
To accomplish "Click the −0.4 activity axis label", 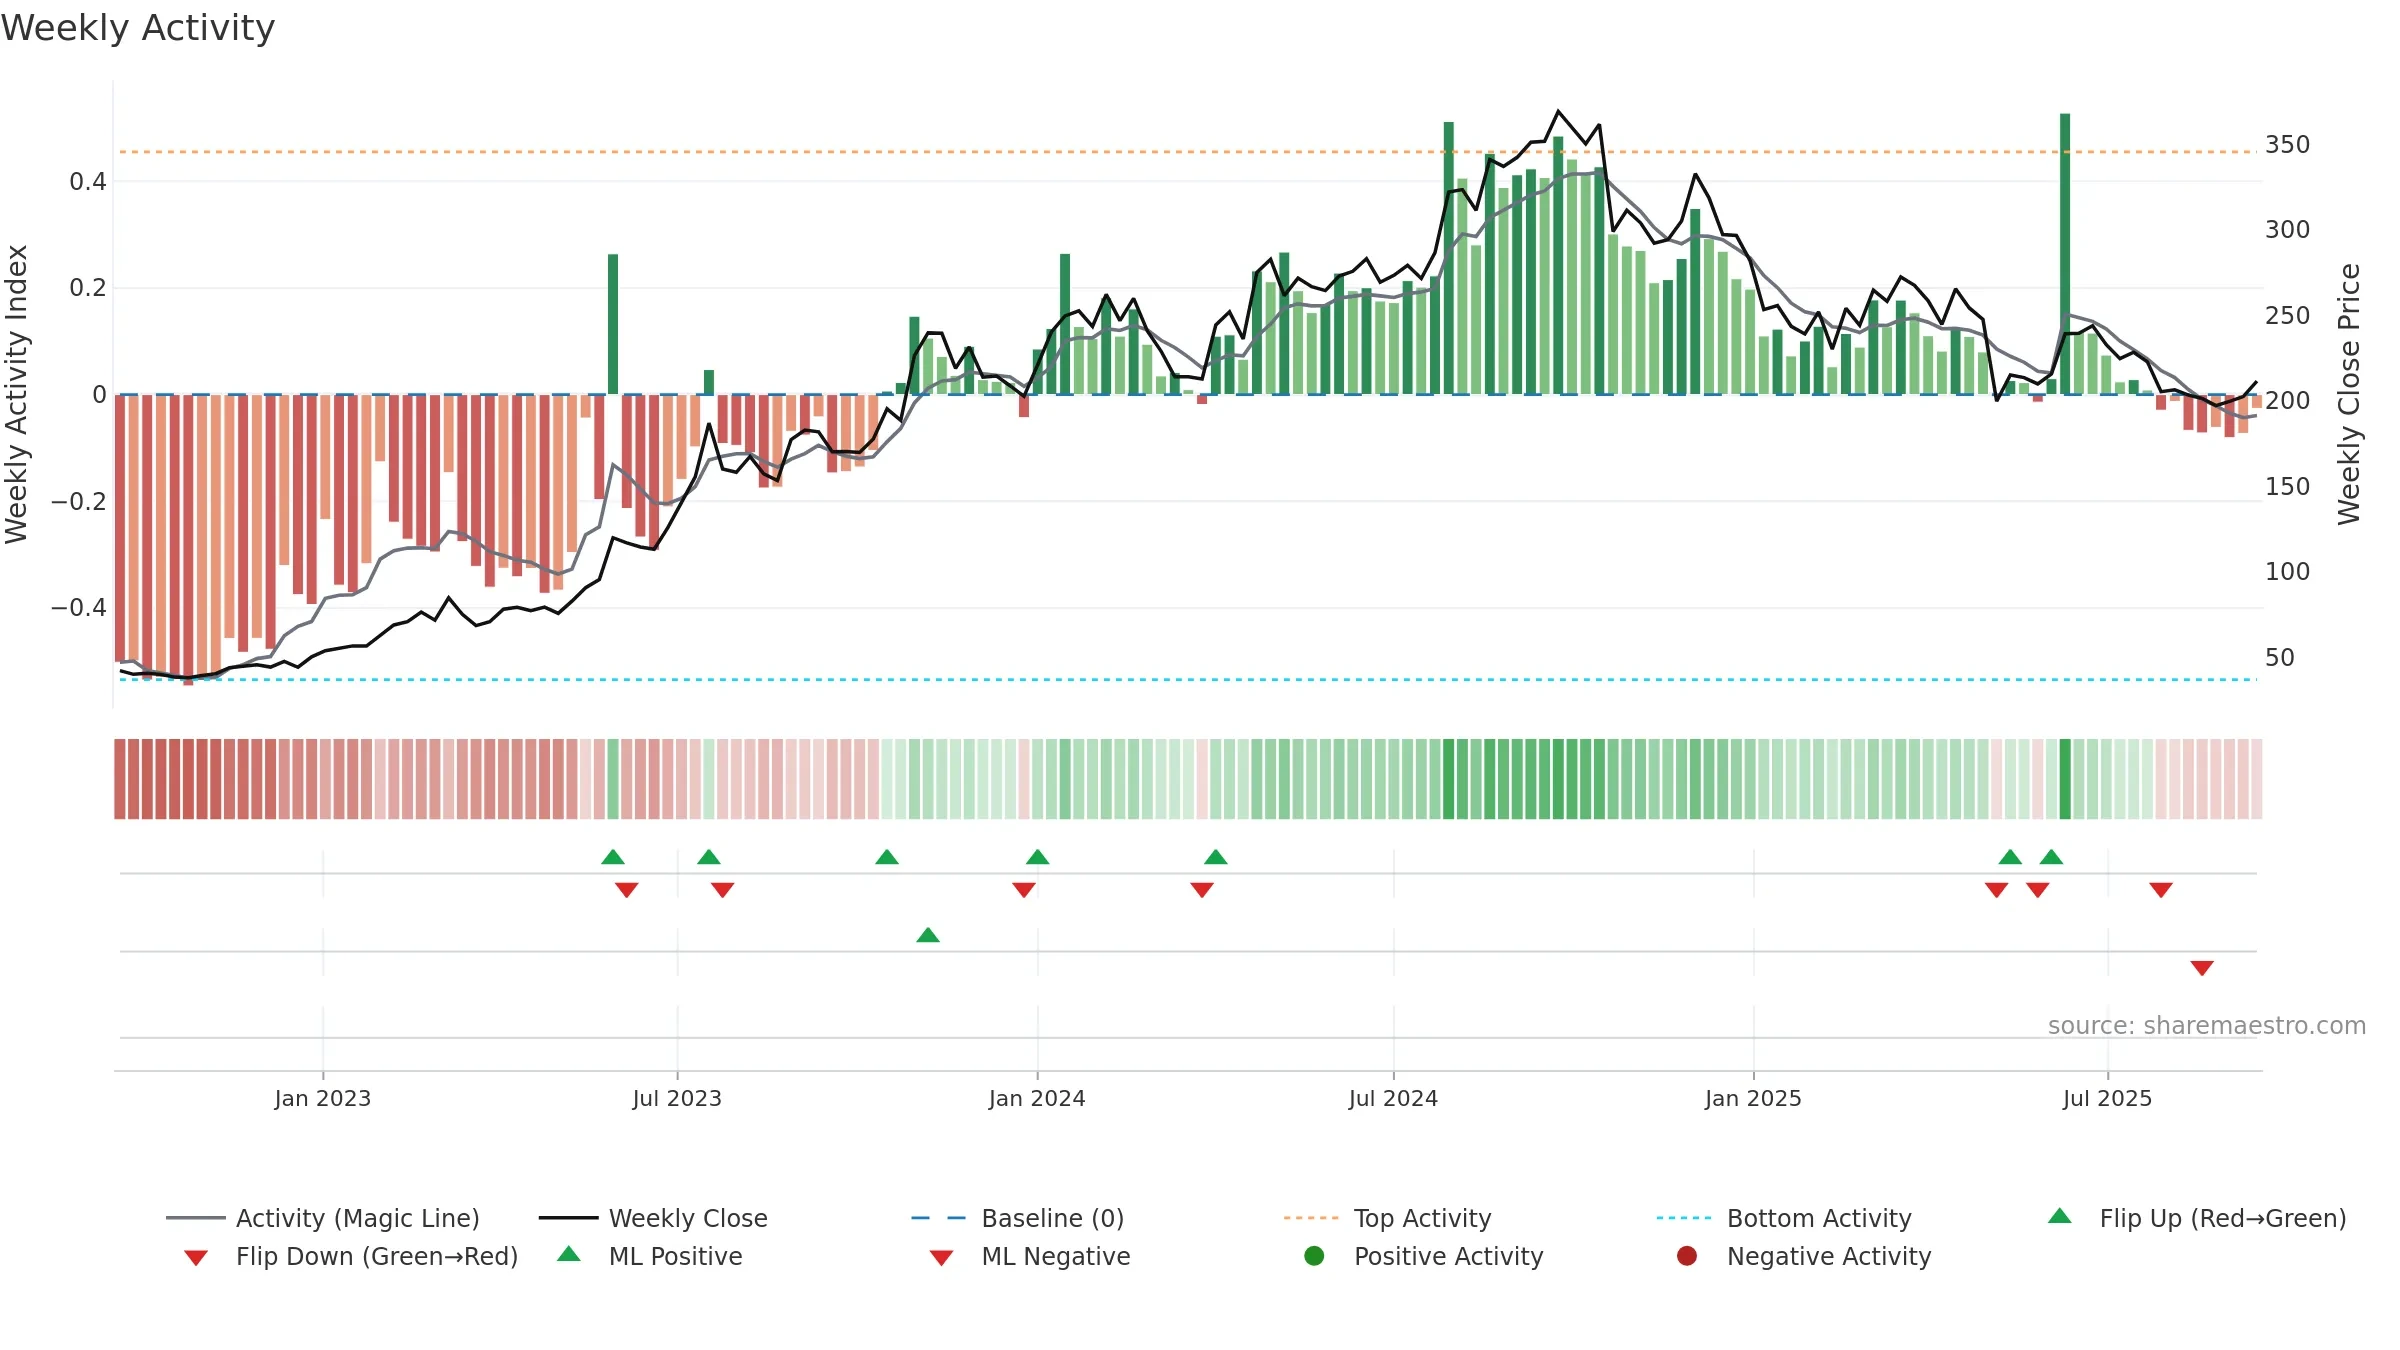I will (x=79, y=608).
